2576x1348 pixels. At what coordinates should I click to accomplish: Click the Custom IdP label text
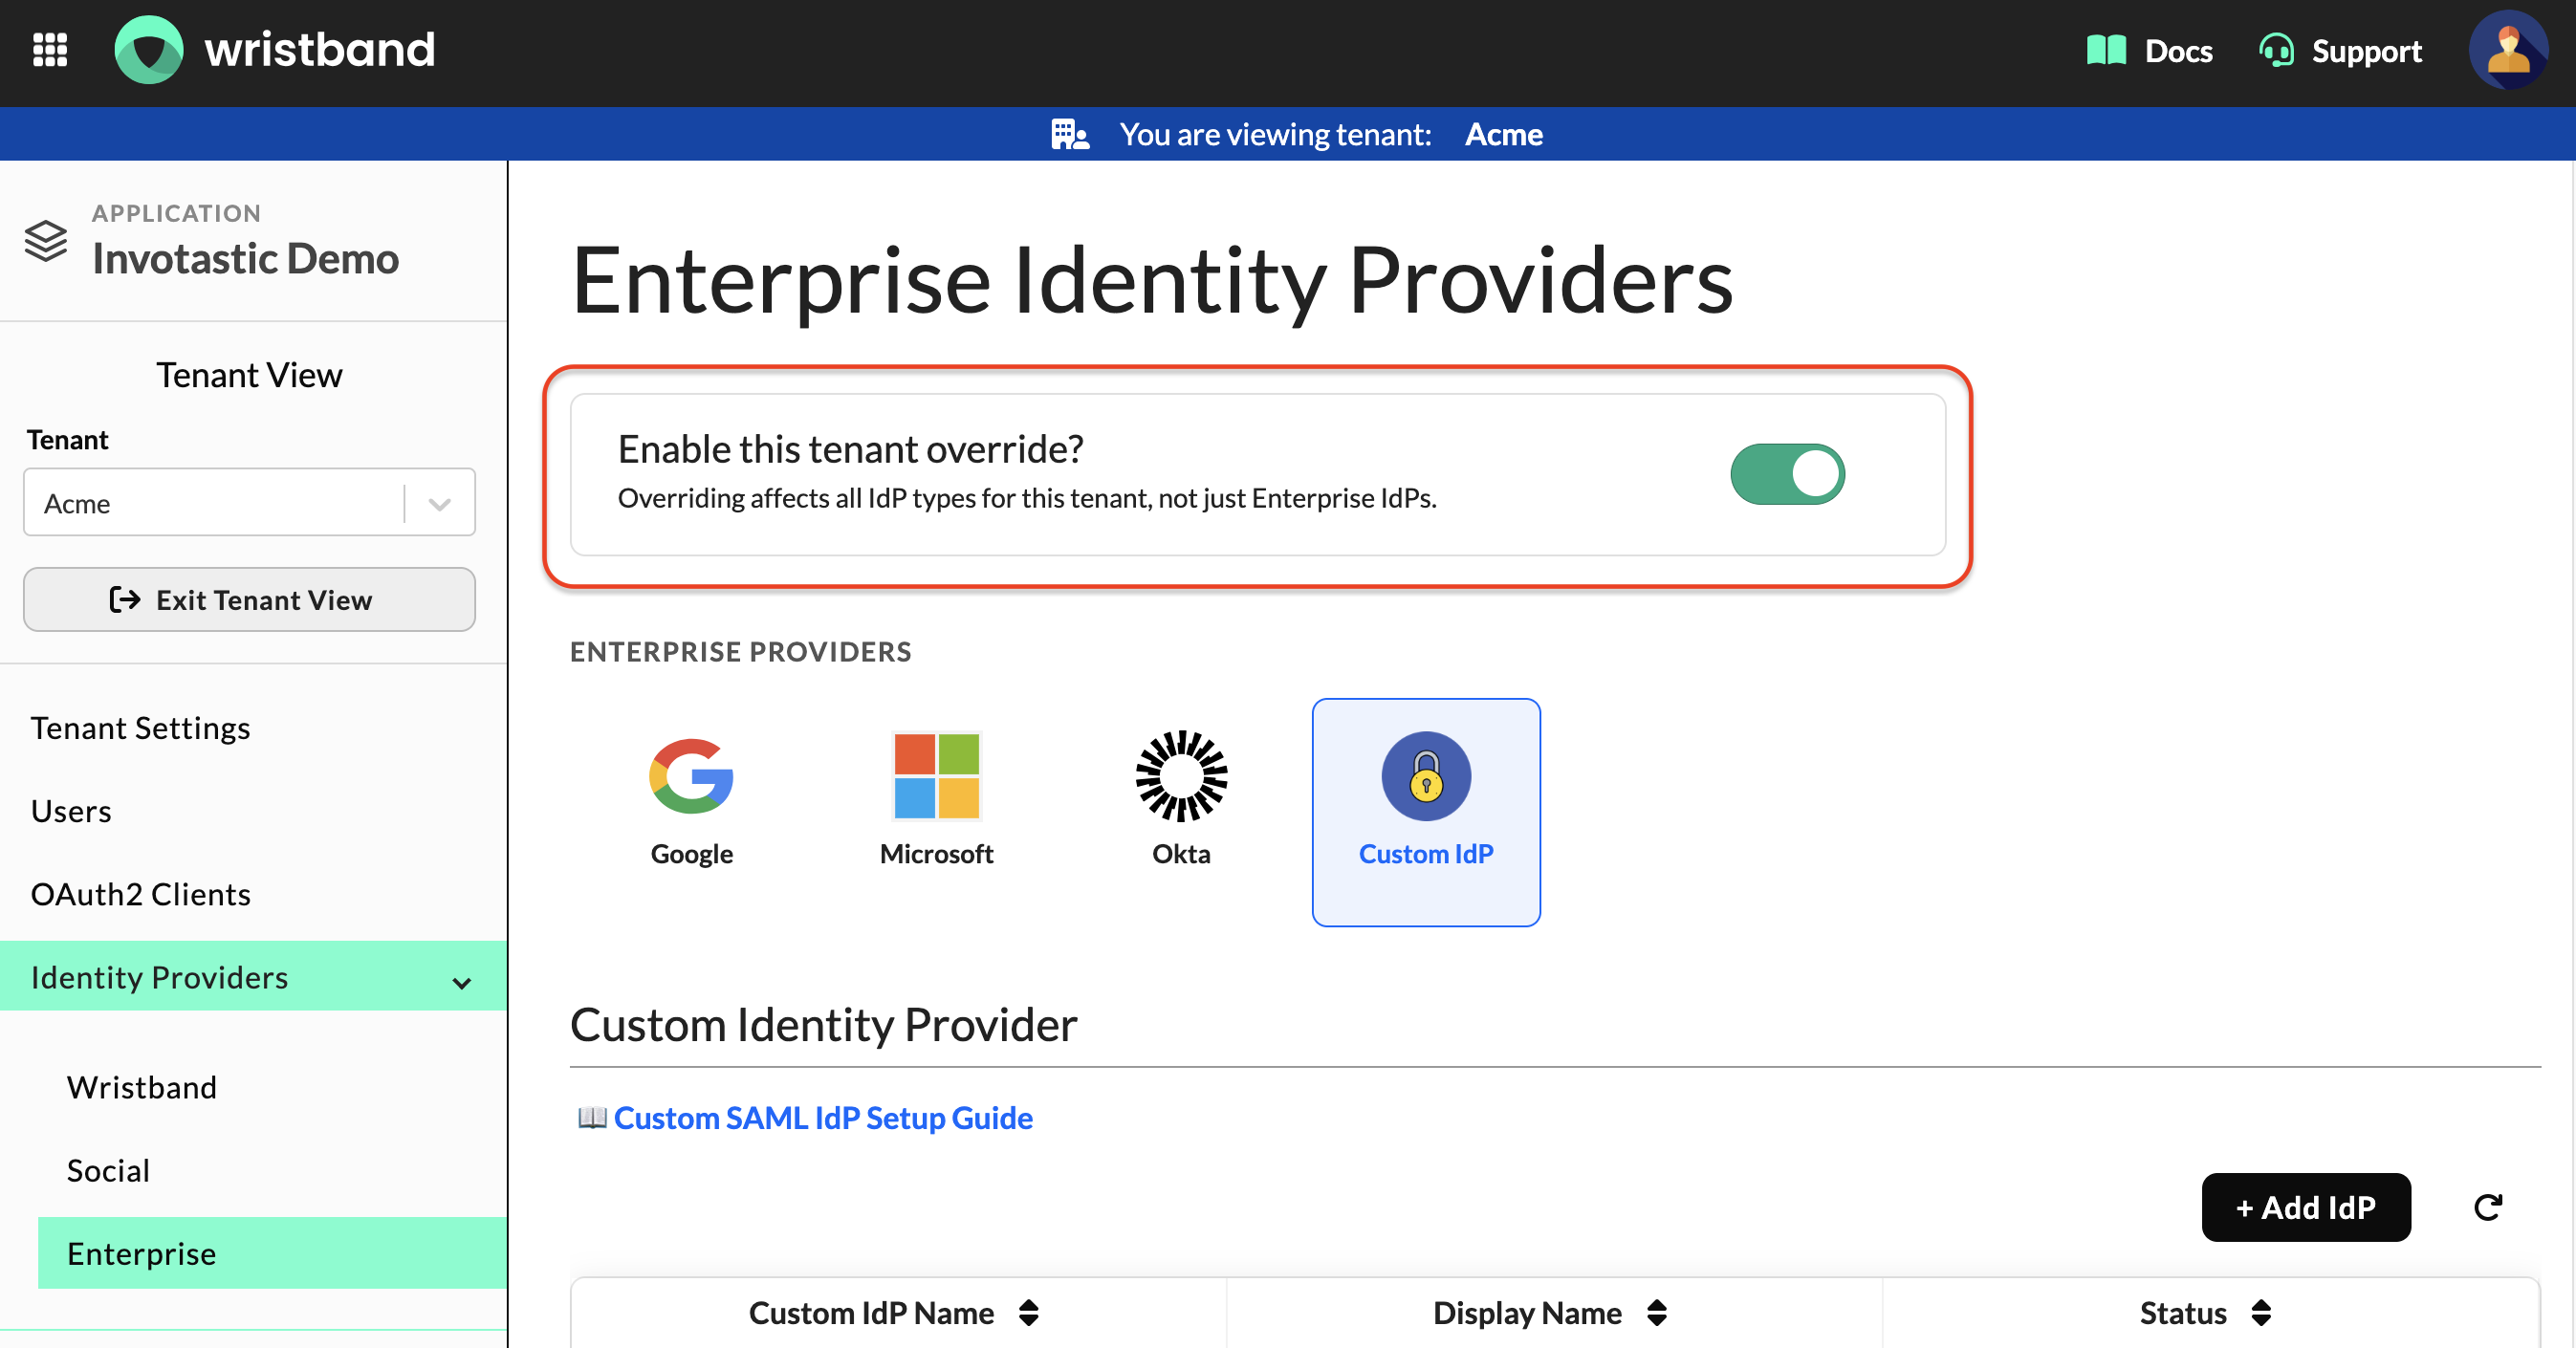[1426, 853]
